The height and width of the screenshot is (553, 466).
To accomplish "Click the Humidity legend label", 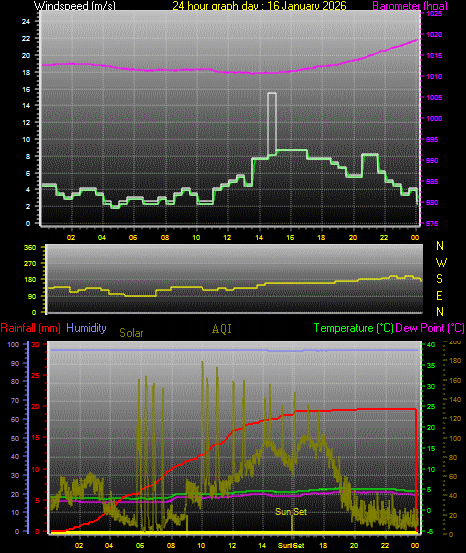I will (86, 328).
